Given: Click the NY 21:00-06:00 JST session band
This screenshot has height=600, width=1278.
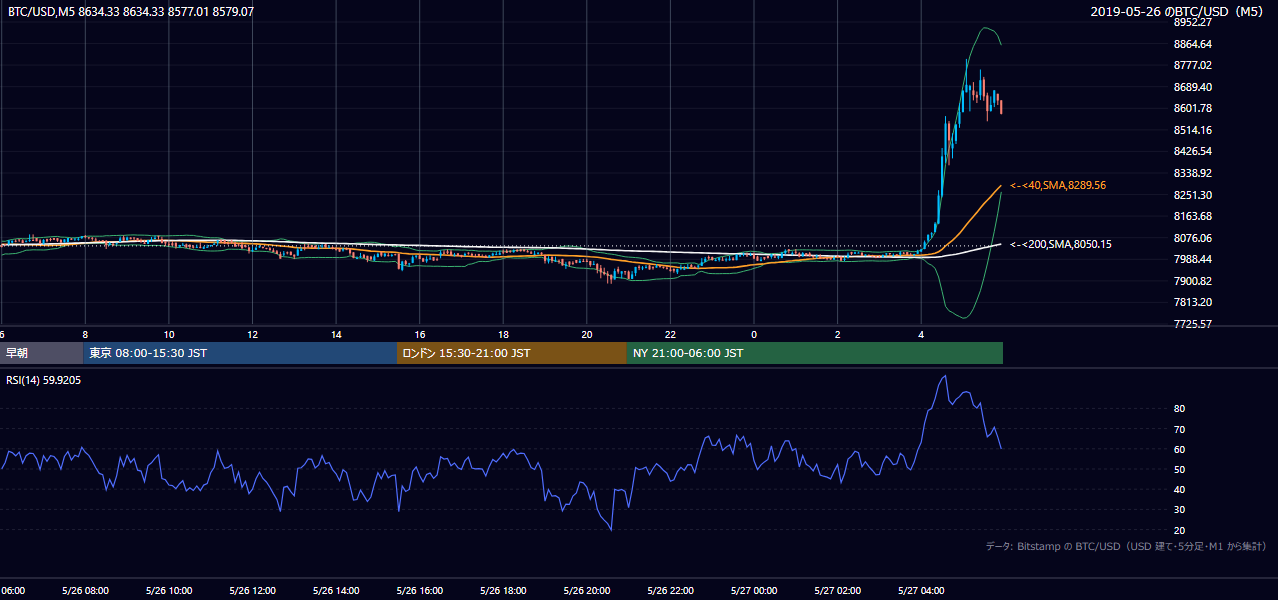Looking at the screenshot, I should [815, 353].
